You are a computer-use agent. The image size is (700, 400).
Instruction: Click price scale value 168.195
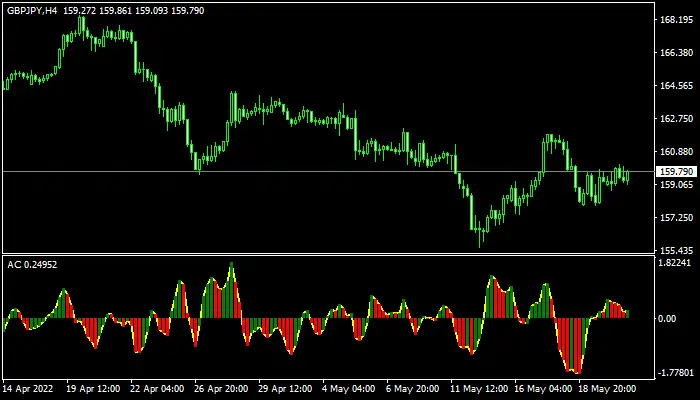[x=676, y=20]
